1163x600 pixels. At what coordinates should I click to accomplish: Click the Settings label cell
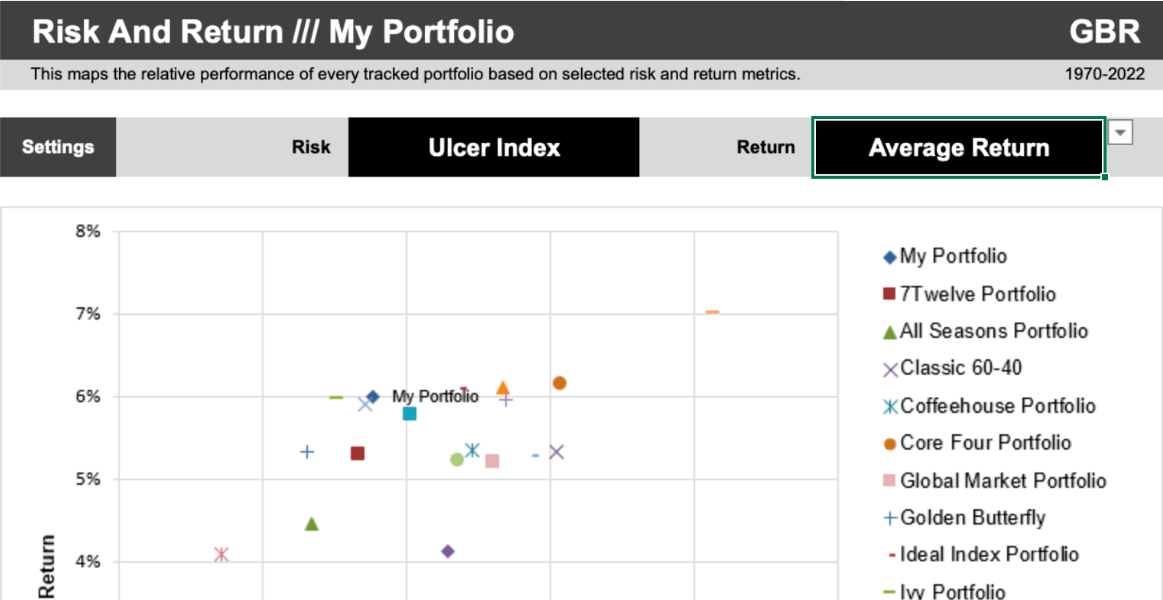click(x=58, y=148)
